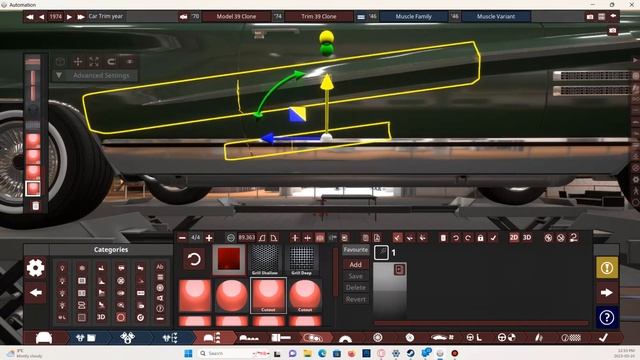Select the move gizmo crosshair tool
This screenshot has width=640, height=360.
click(x=78, y=62)
